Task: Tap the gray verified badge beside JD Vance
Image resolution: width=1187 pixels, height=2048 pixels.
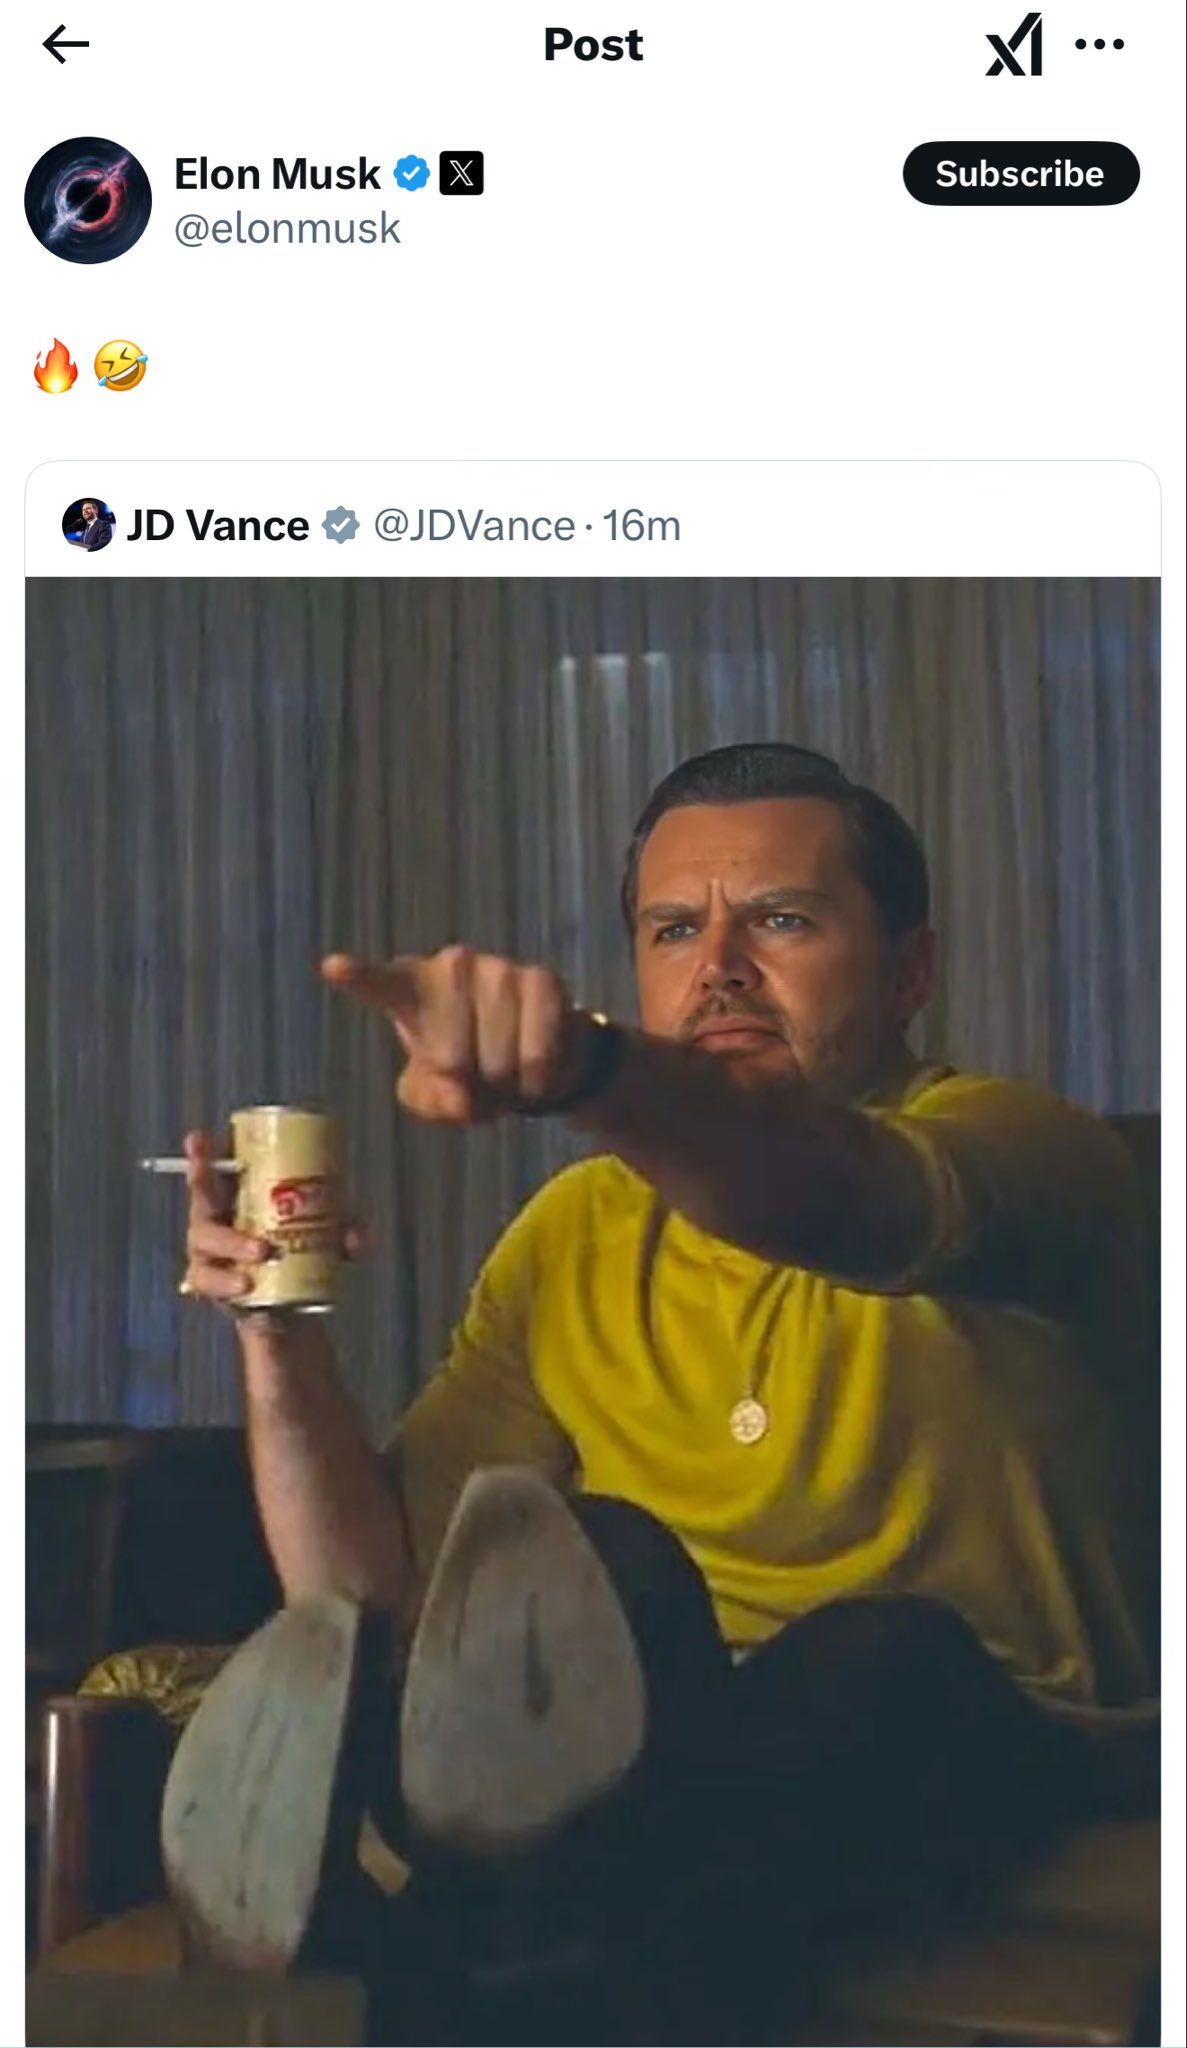Action: coord(341,525)
